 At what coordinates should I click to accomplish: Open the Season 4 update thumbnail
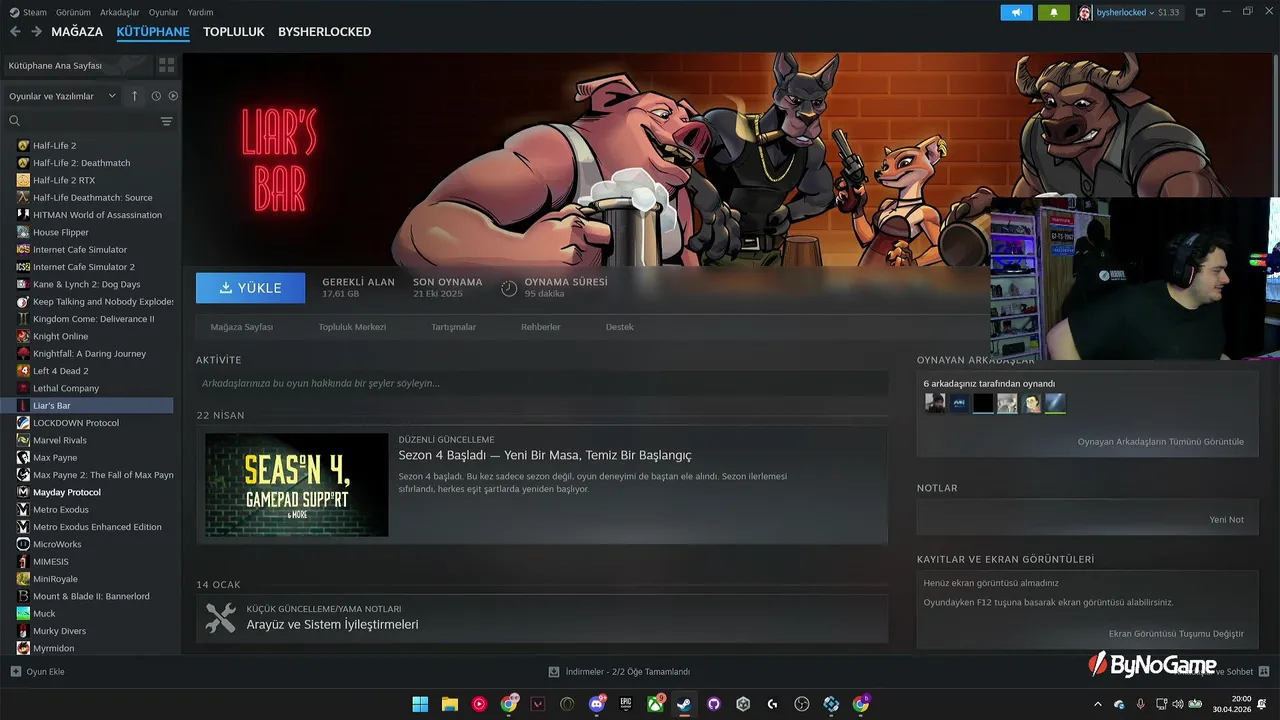[x=297, y=485]
